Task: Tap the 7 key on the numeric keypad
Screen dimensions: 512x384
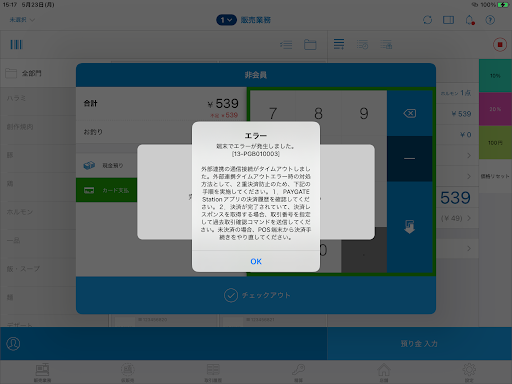Action: pos(273,113)
